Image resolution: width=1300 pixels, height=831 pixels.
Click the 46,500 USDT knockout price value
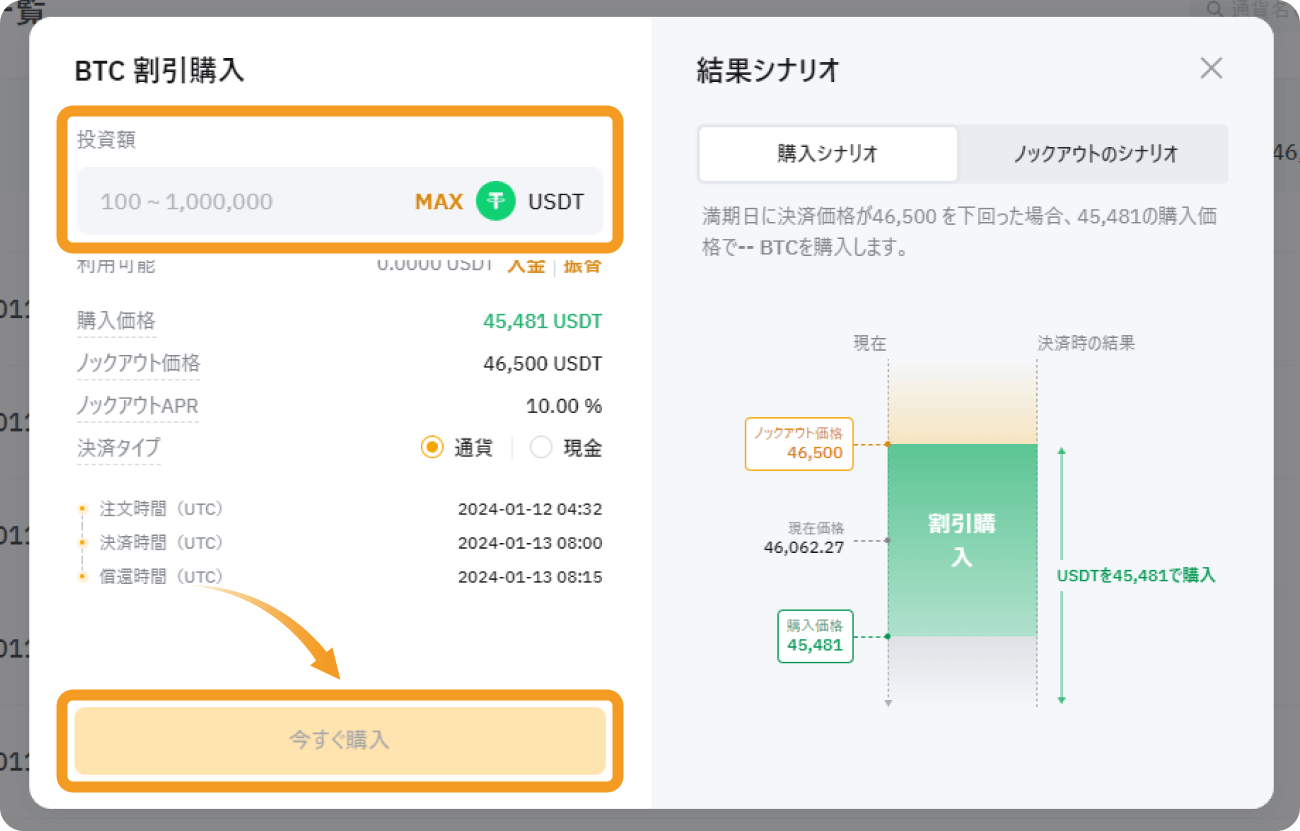click(x=543, y=363)
